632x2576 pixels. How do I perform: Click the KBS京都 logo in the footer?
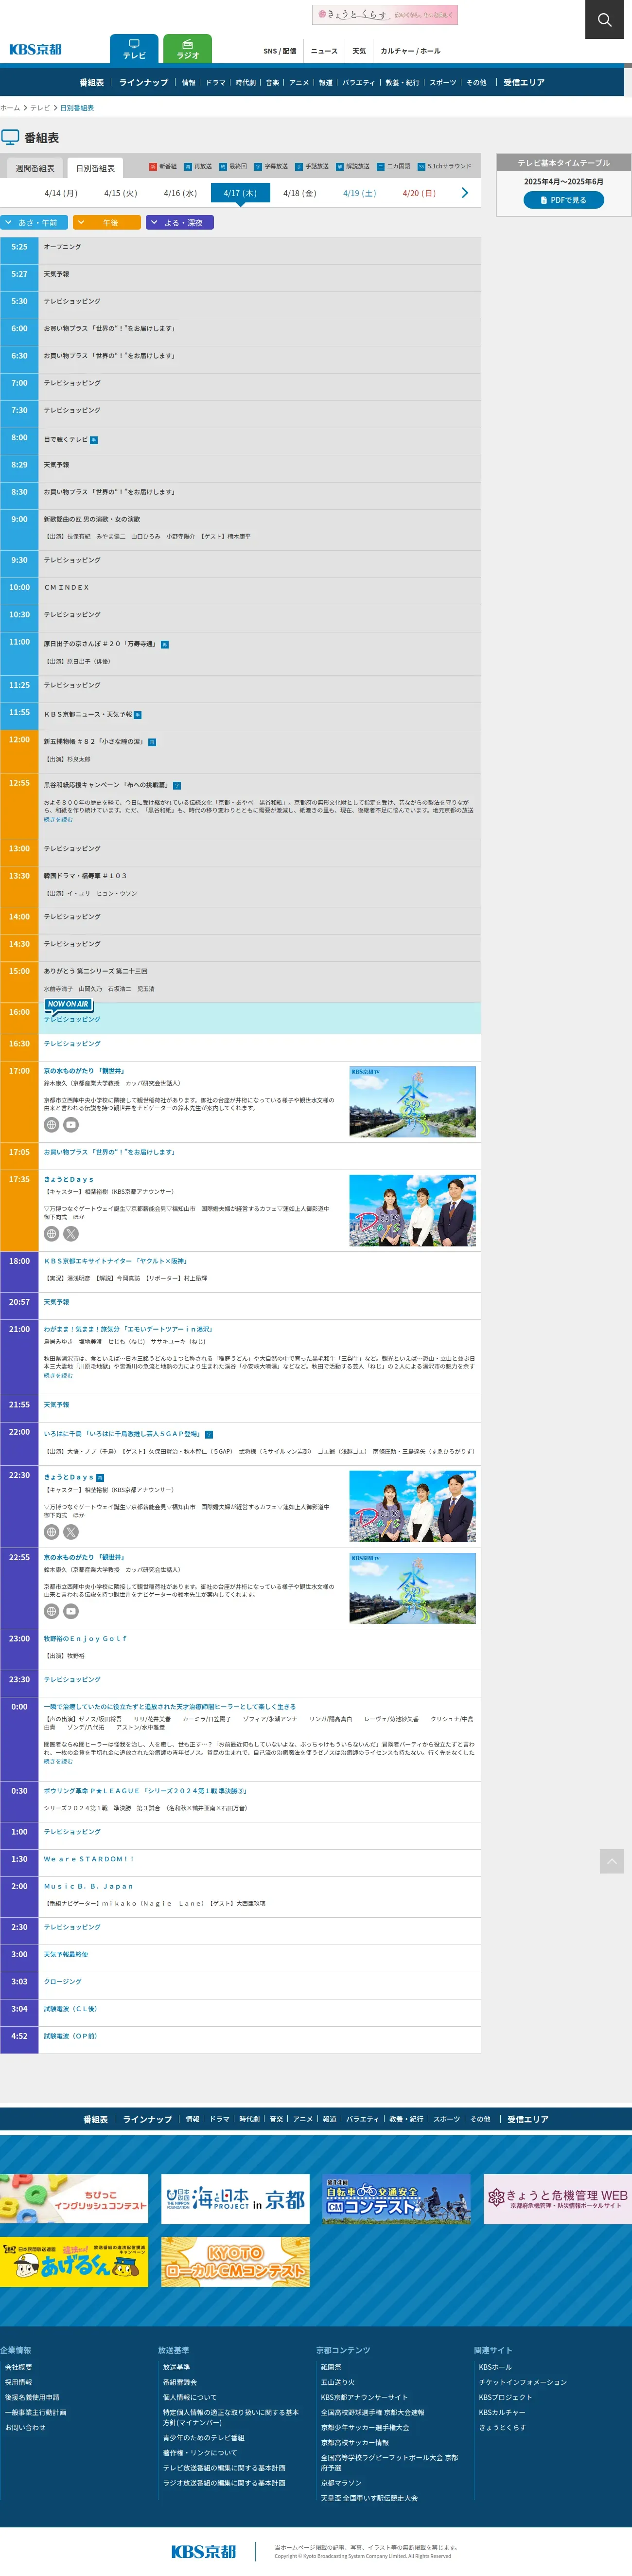pos(203,2551)
